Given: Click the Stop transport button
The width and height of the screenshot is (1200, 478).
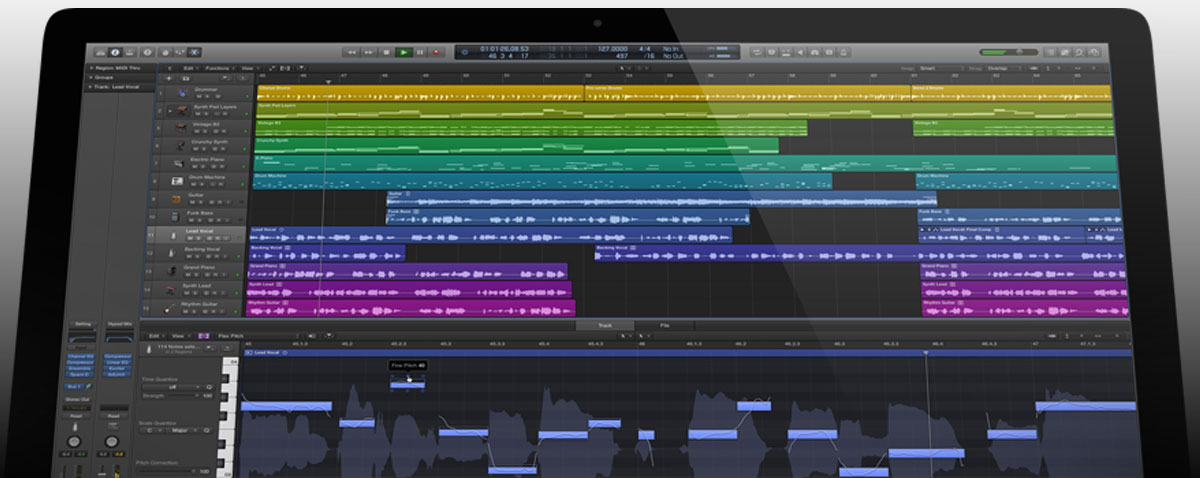Looking at the screenshot, I should pyautogui.click(x=386, y=51).
